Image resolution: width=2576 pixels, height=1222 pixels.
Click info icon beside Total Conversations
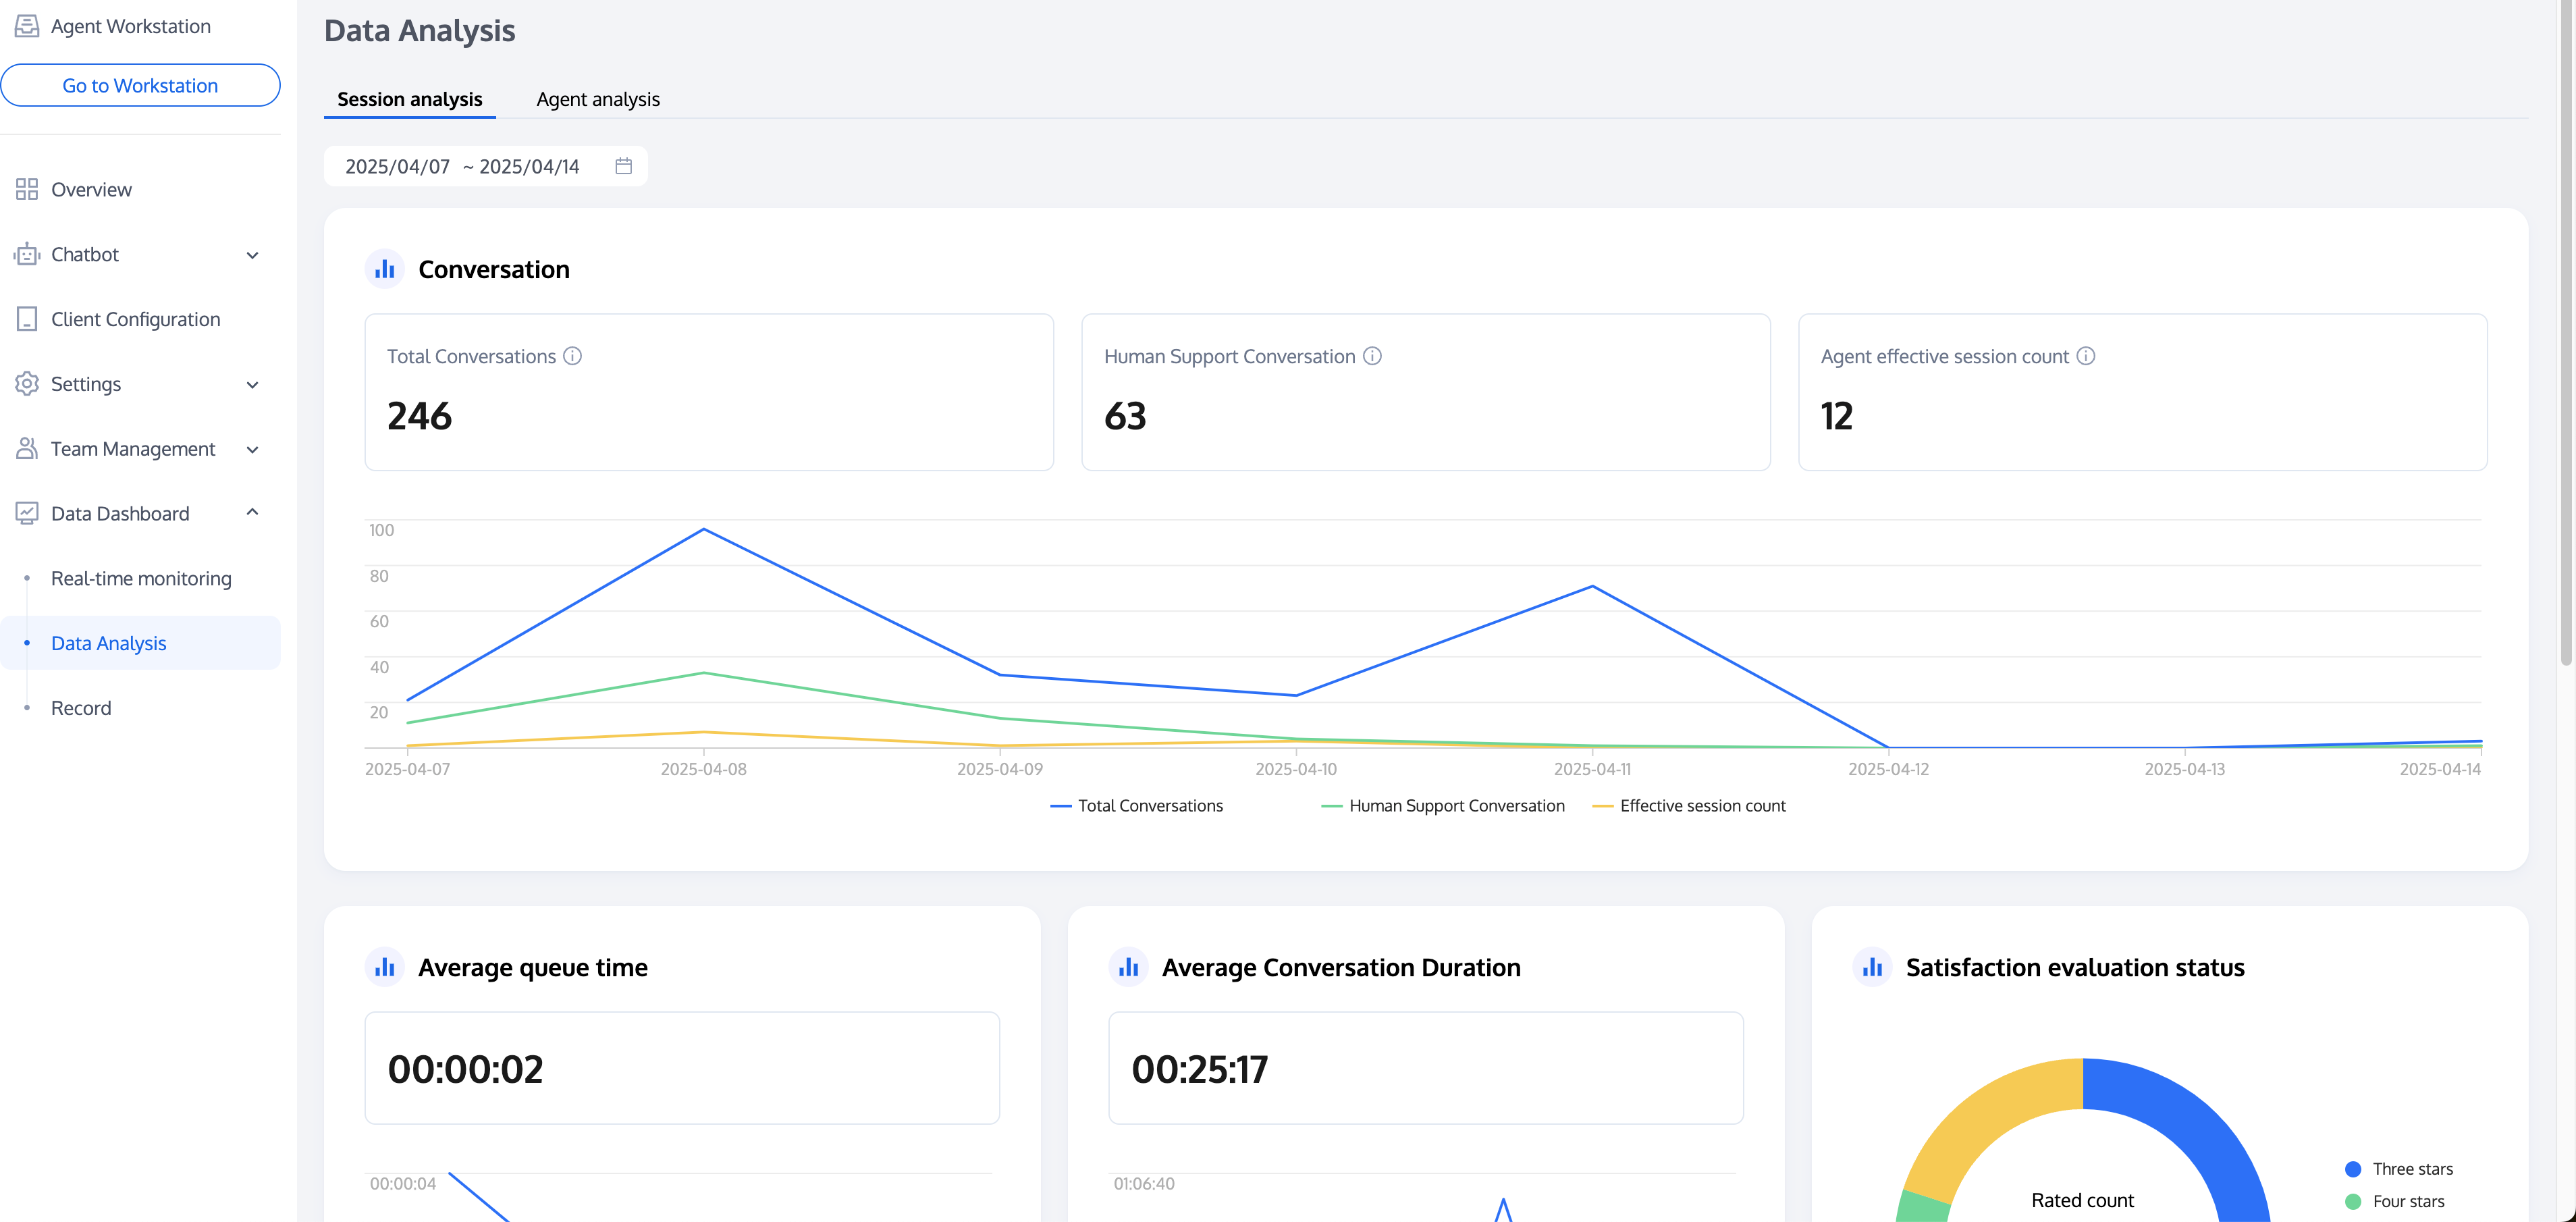click(572, 356)
